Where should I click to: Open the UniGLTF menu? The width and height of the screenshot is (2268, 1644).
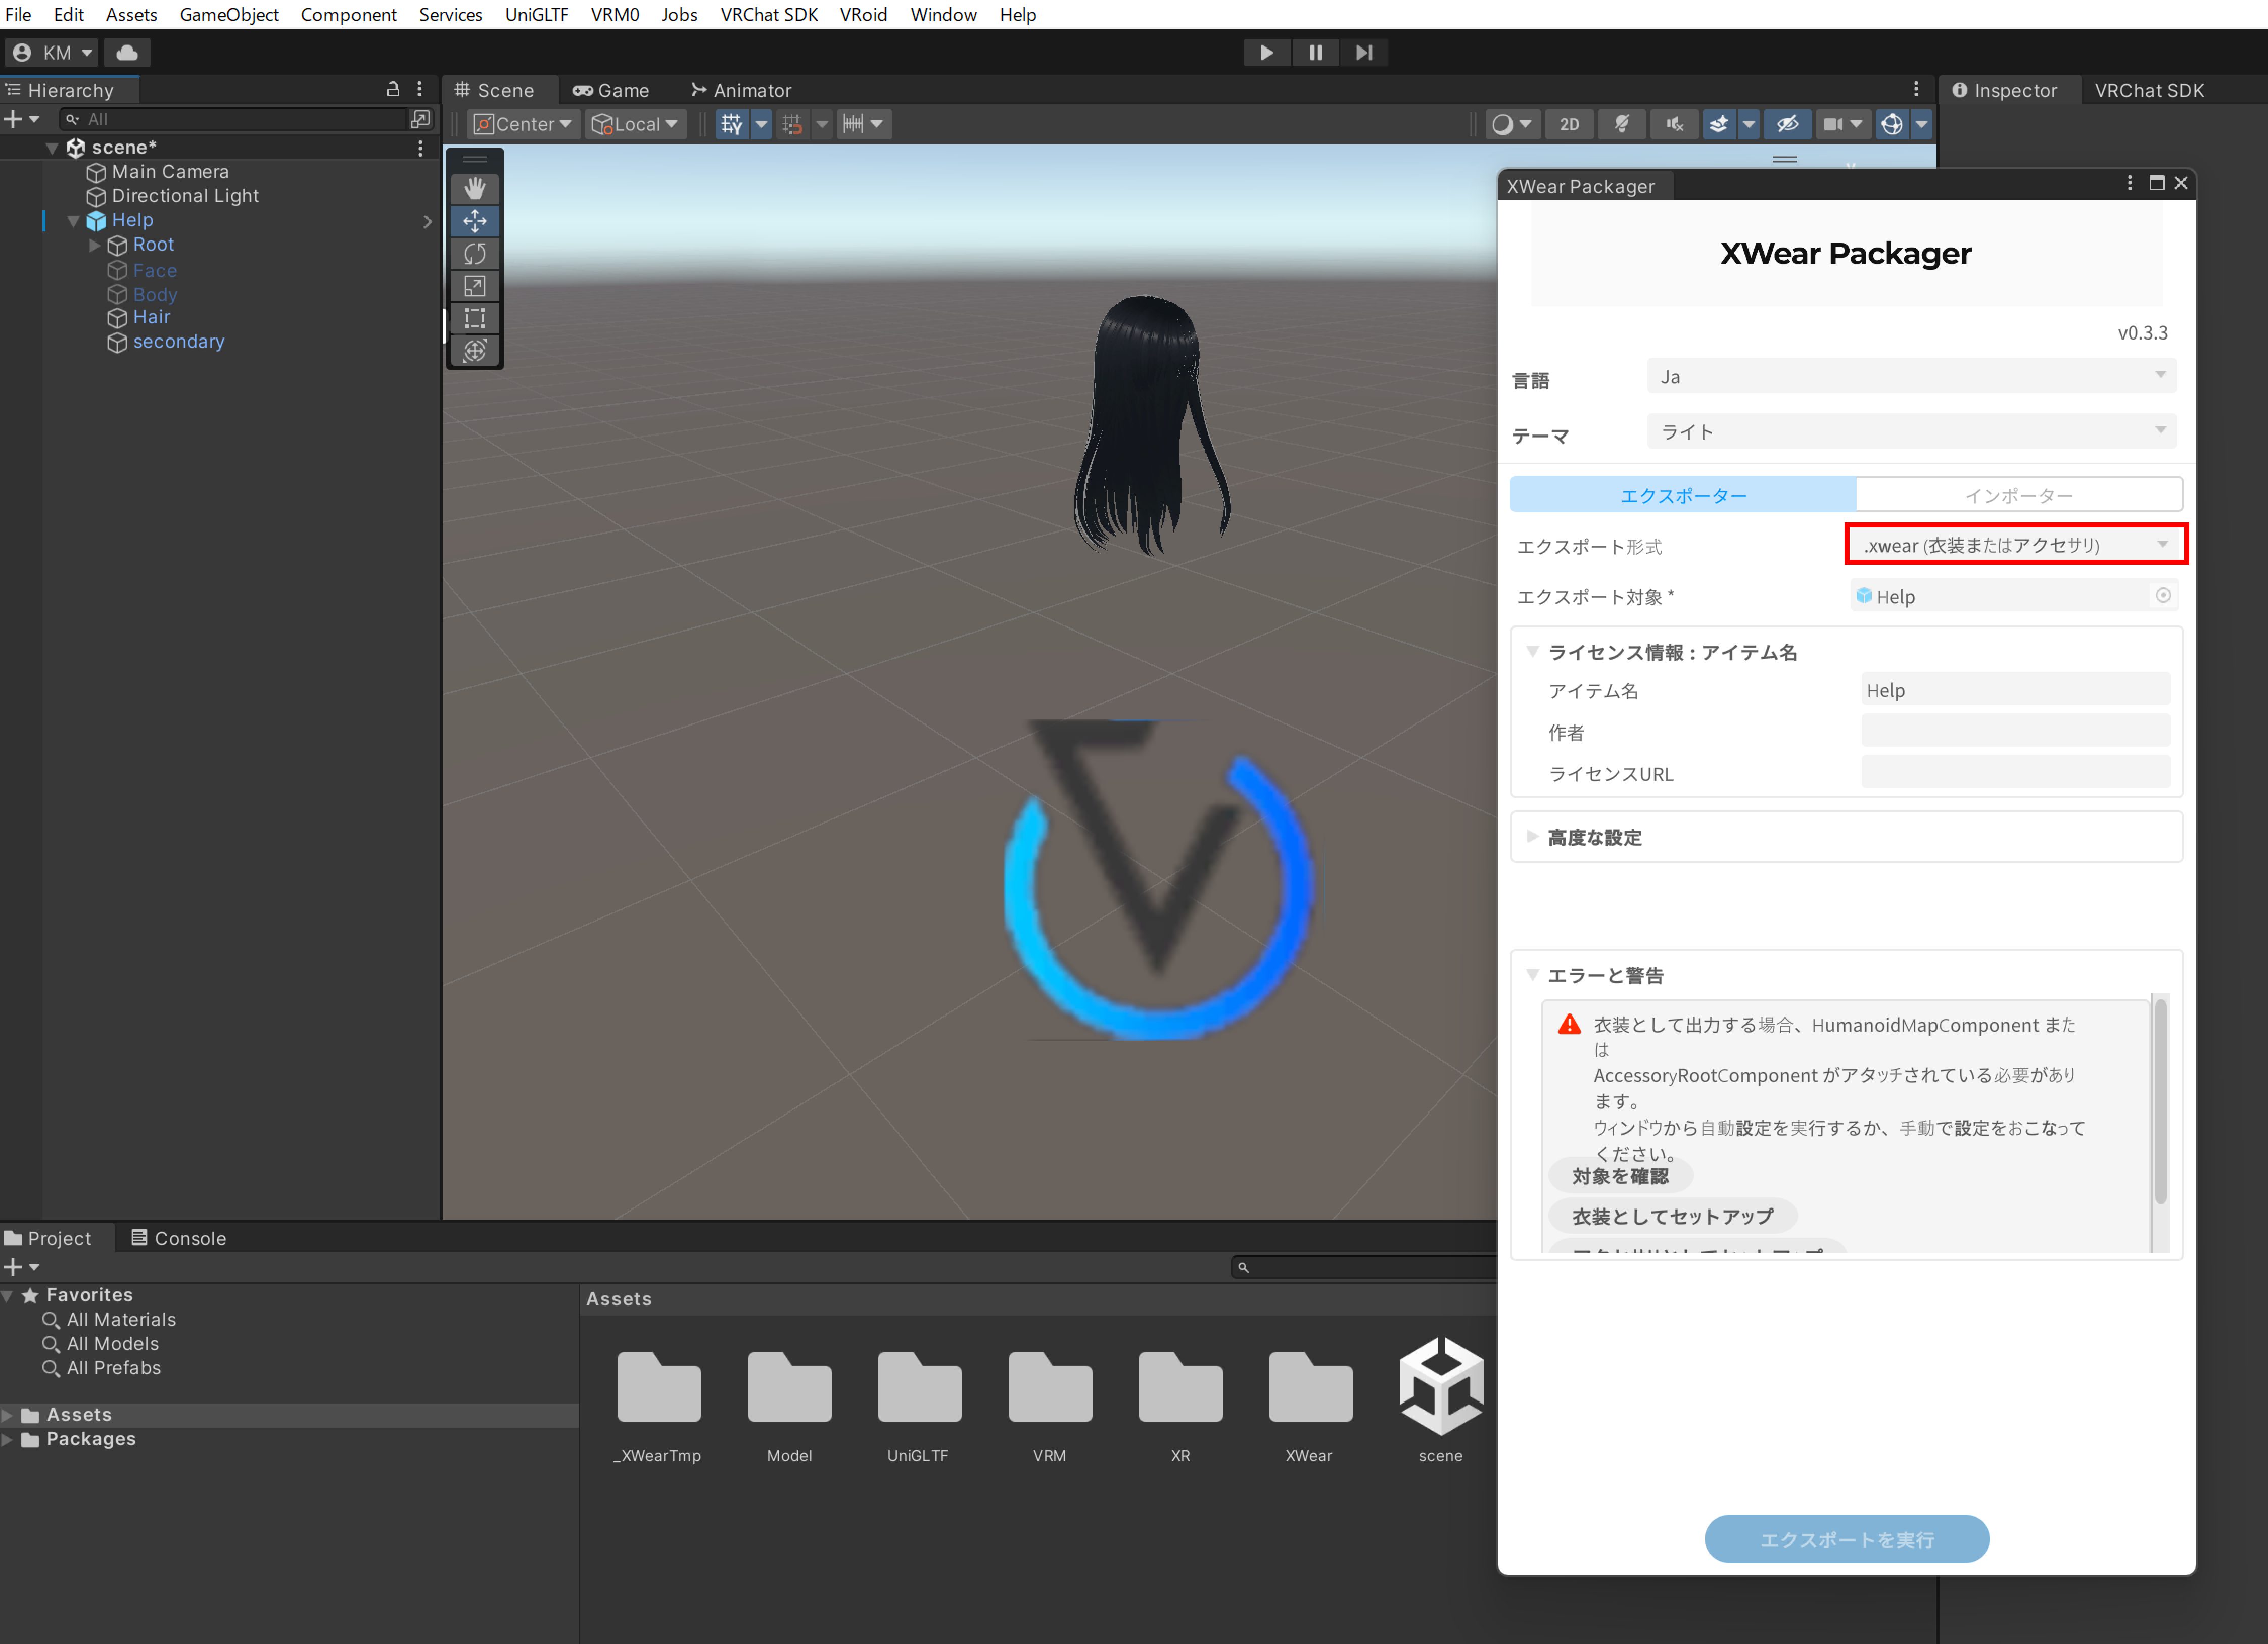[x=536, y=14]
